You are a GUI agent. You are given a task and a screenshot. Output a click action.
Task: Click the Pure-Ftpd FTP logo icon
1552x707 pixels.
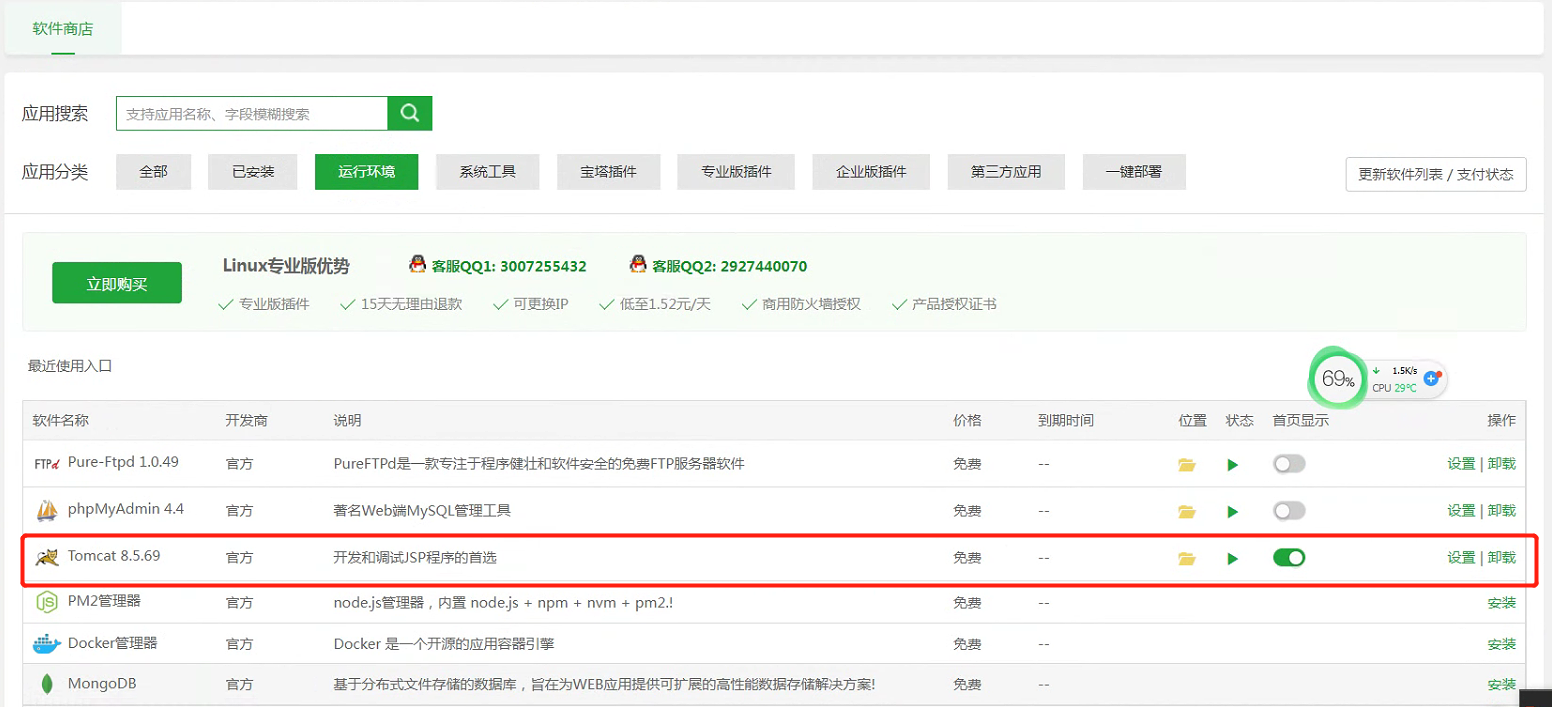click(x=47, y=464)
